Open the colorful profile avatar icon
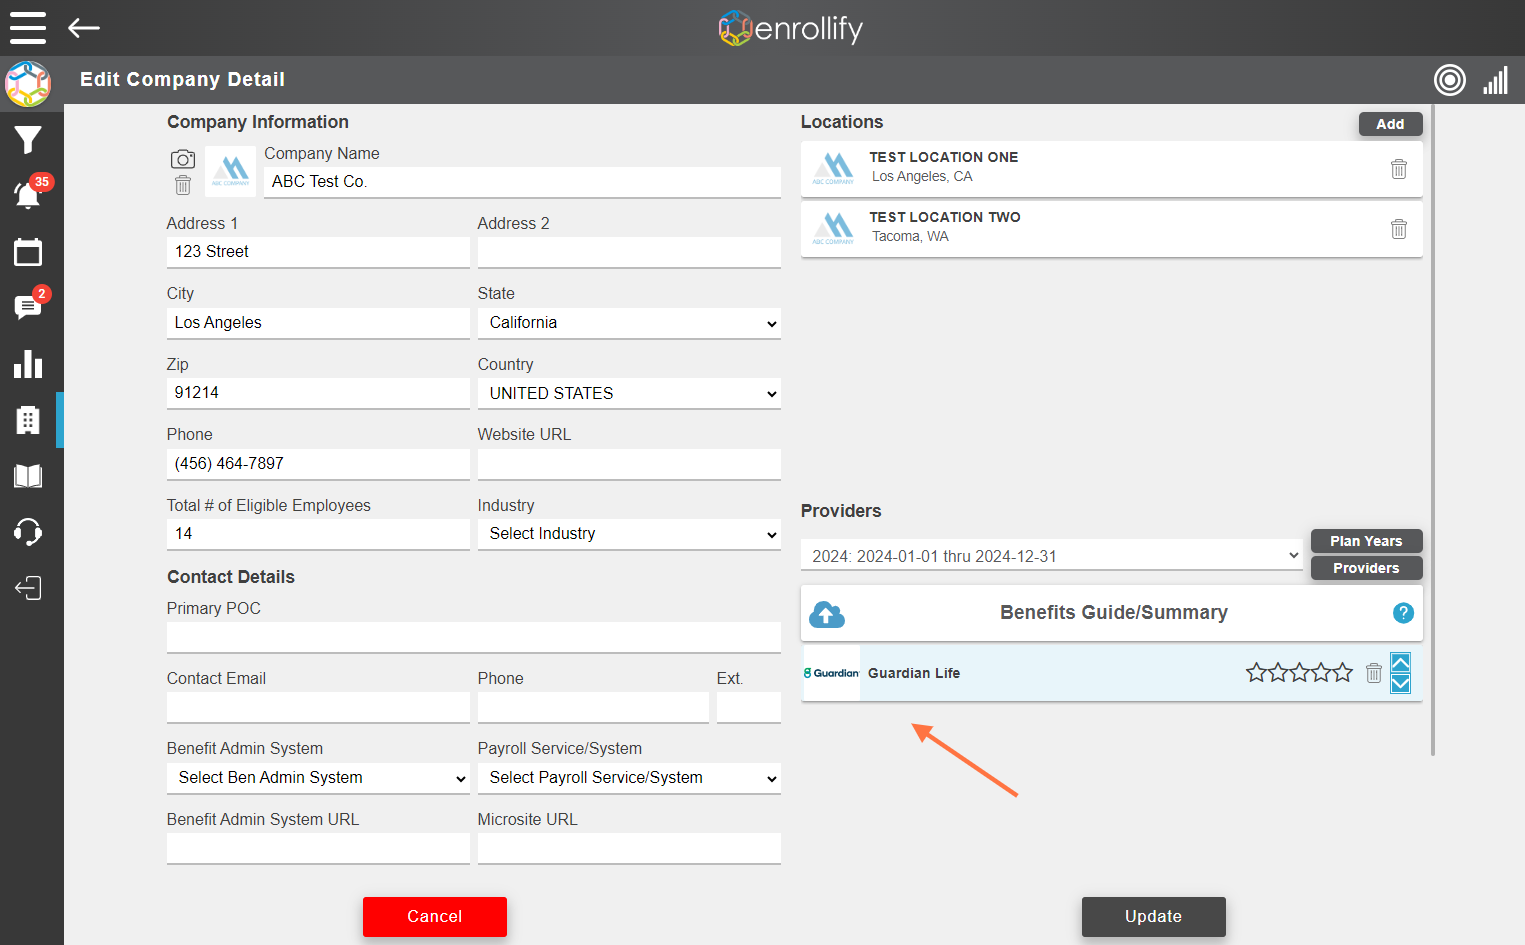 pos(28,84)
